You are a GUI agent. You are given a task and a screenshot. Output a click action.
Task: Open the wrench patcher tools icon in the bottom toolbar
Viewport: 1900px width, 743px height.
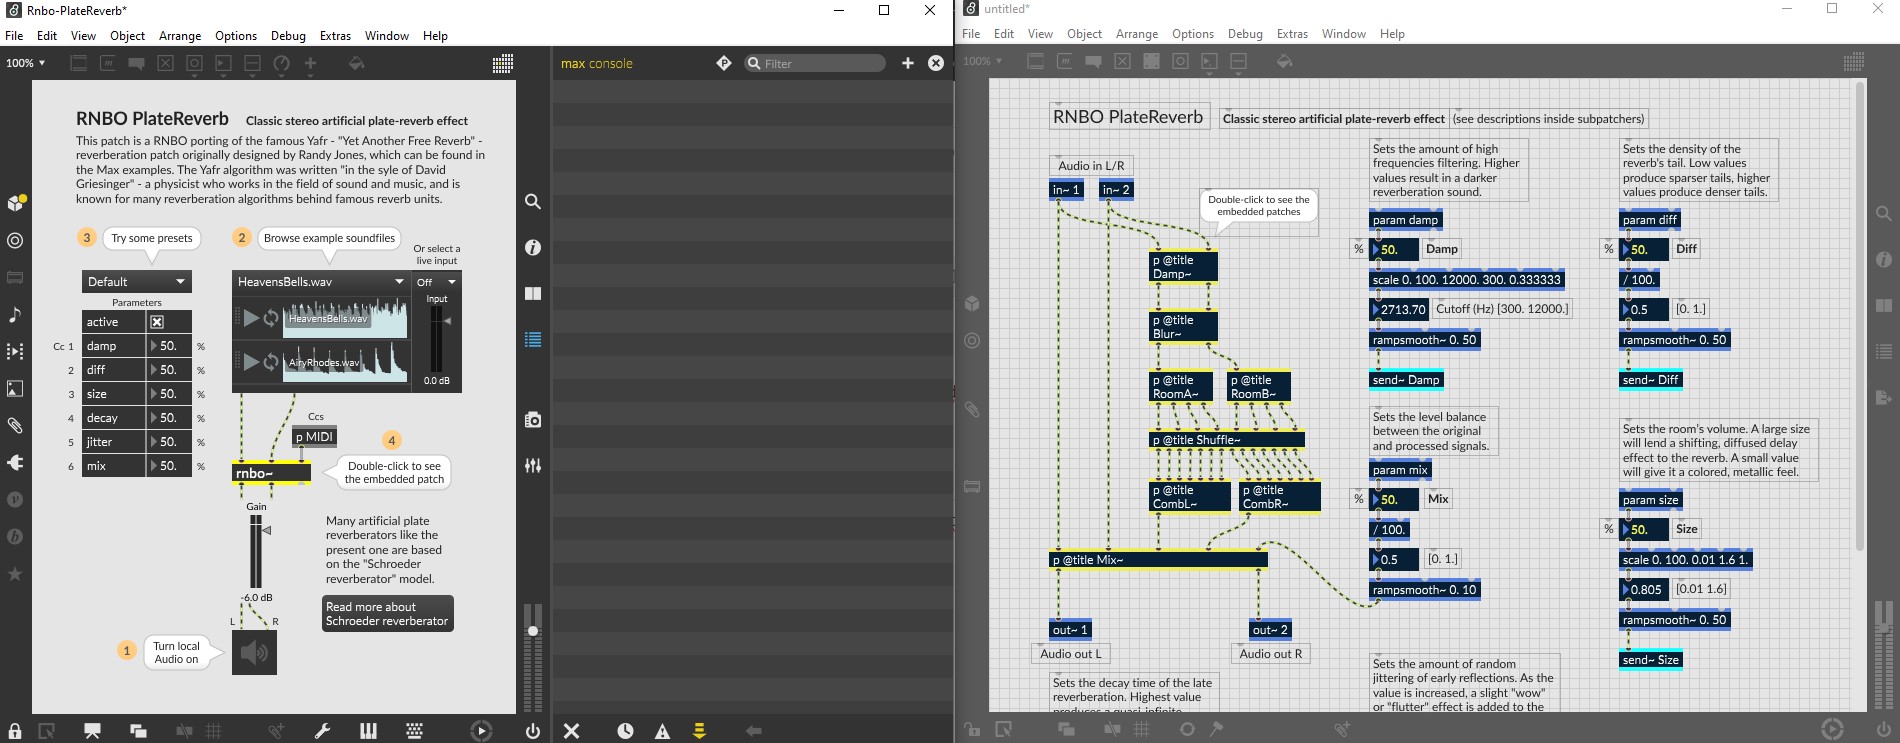pos(322,731)
